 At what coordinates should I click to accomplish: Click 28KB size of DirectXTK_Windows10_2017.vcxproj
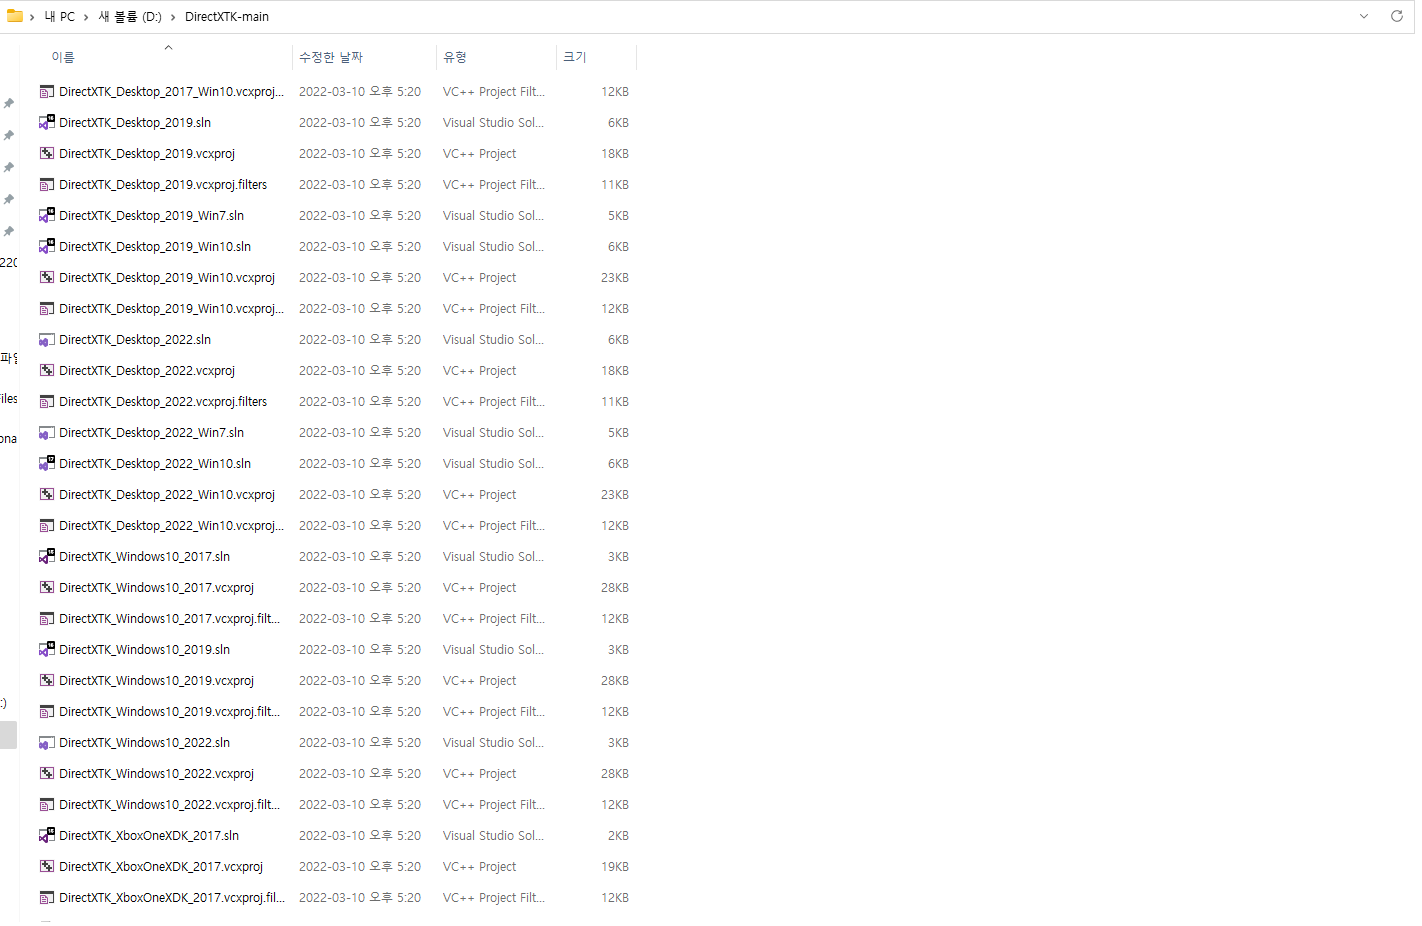(615, 588)
